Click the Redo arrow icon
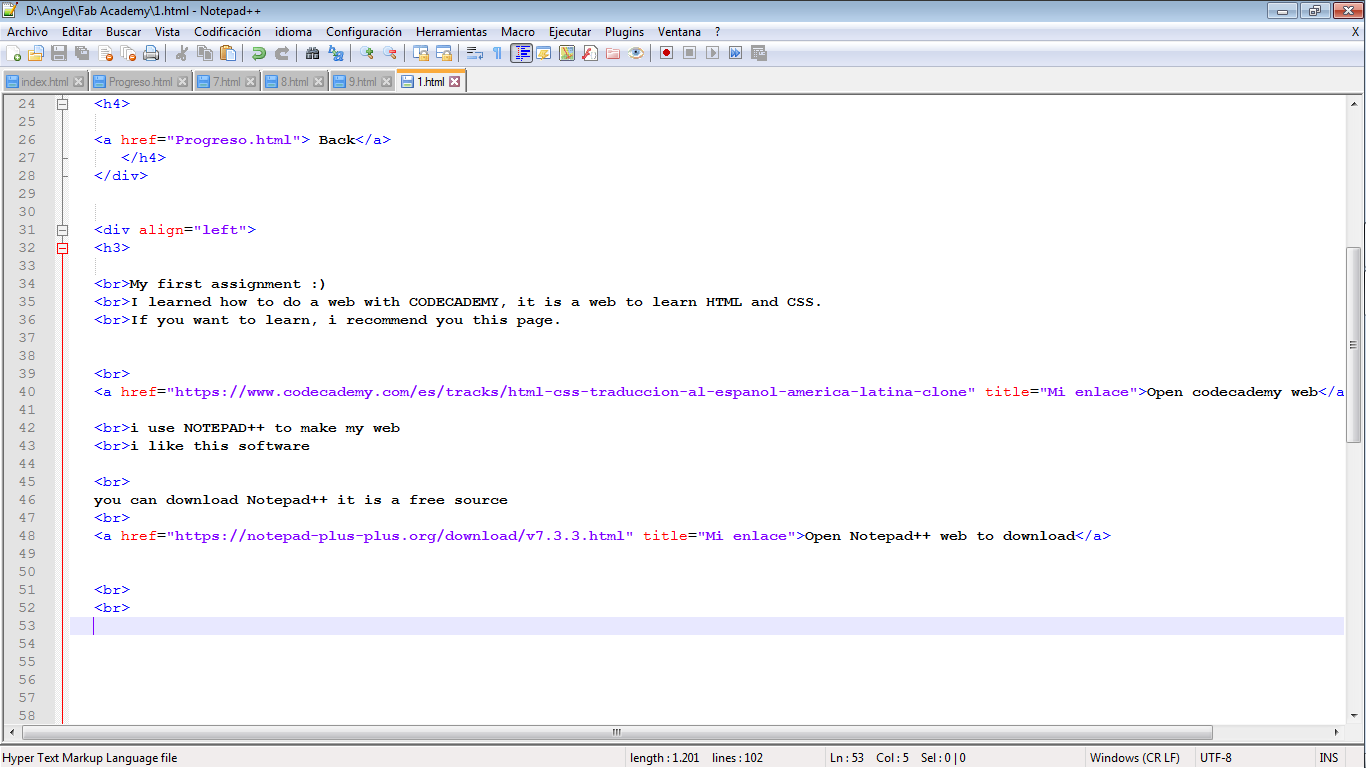This screenshot has width=1366, height=768. (x=282, y=53)
